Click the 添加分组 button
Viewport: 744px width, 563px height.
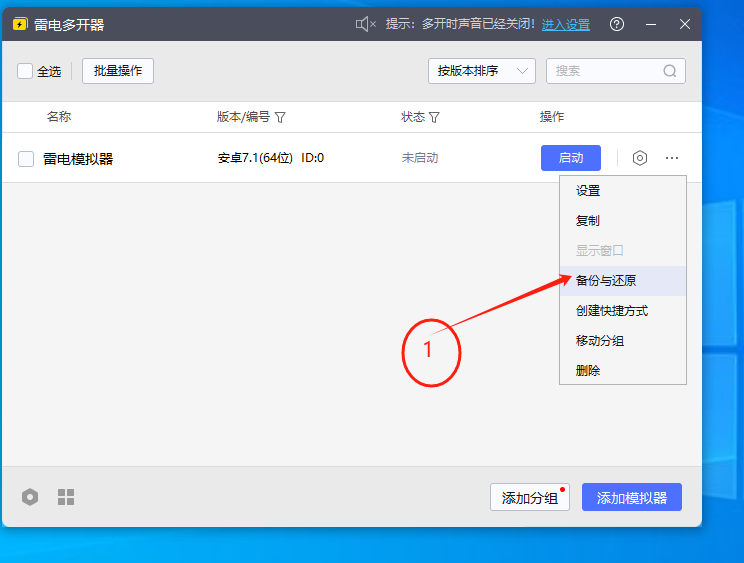[x=530, y=497]
